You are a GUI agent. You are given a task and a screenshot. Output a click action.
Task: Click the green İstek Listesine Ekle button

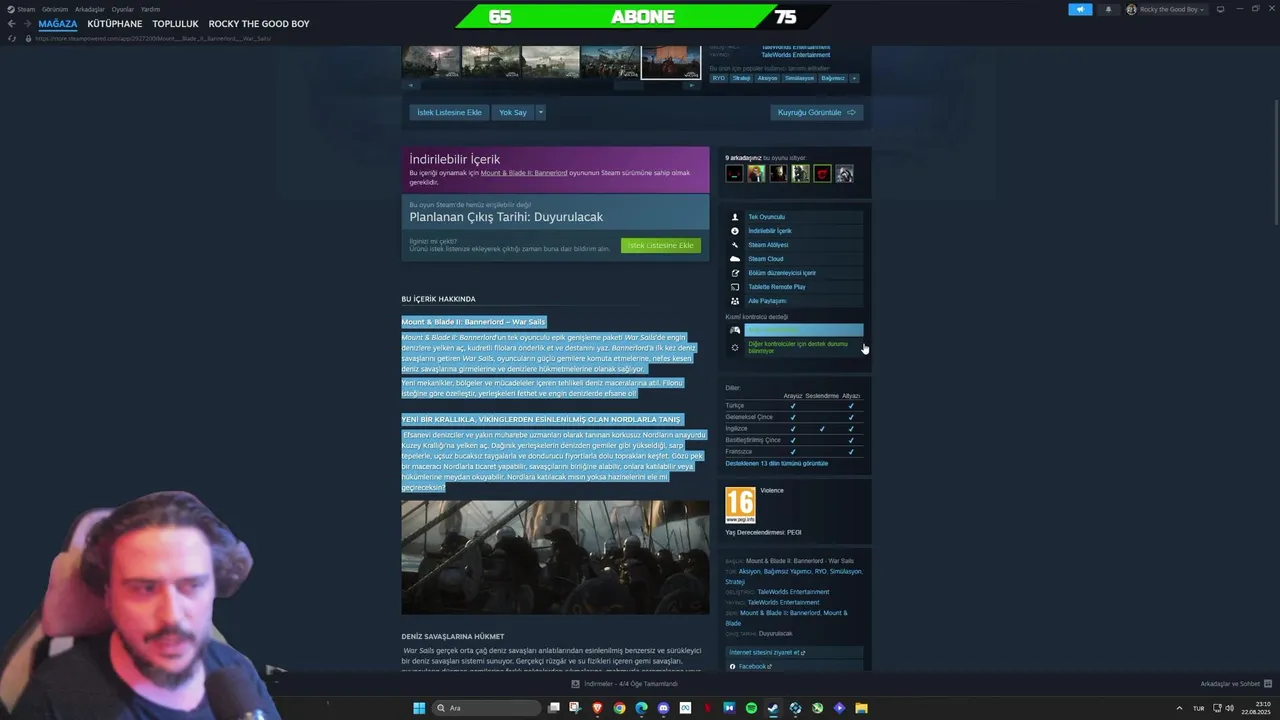(661, 245)
